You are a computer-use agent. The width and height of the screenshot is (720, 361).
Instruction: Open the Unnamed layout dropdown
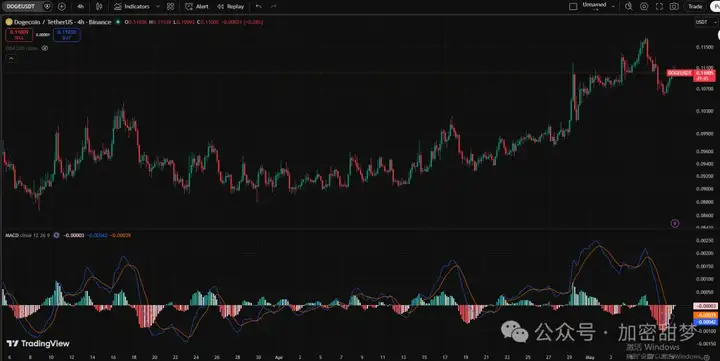point(598,6)
